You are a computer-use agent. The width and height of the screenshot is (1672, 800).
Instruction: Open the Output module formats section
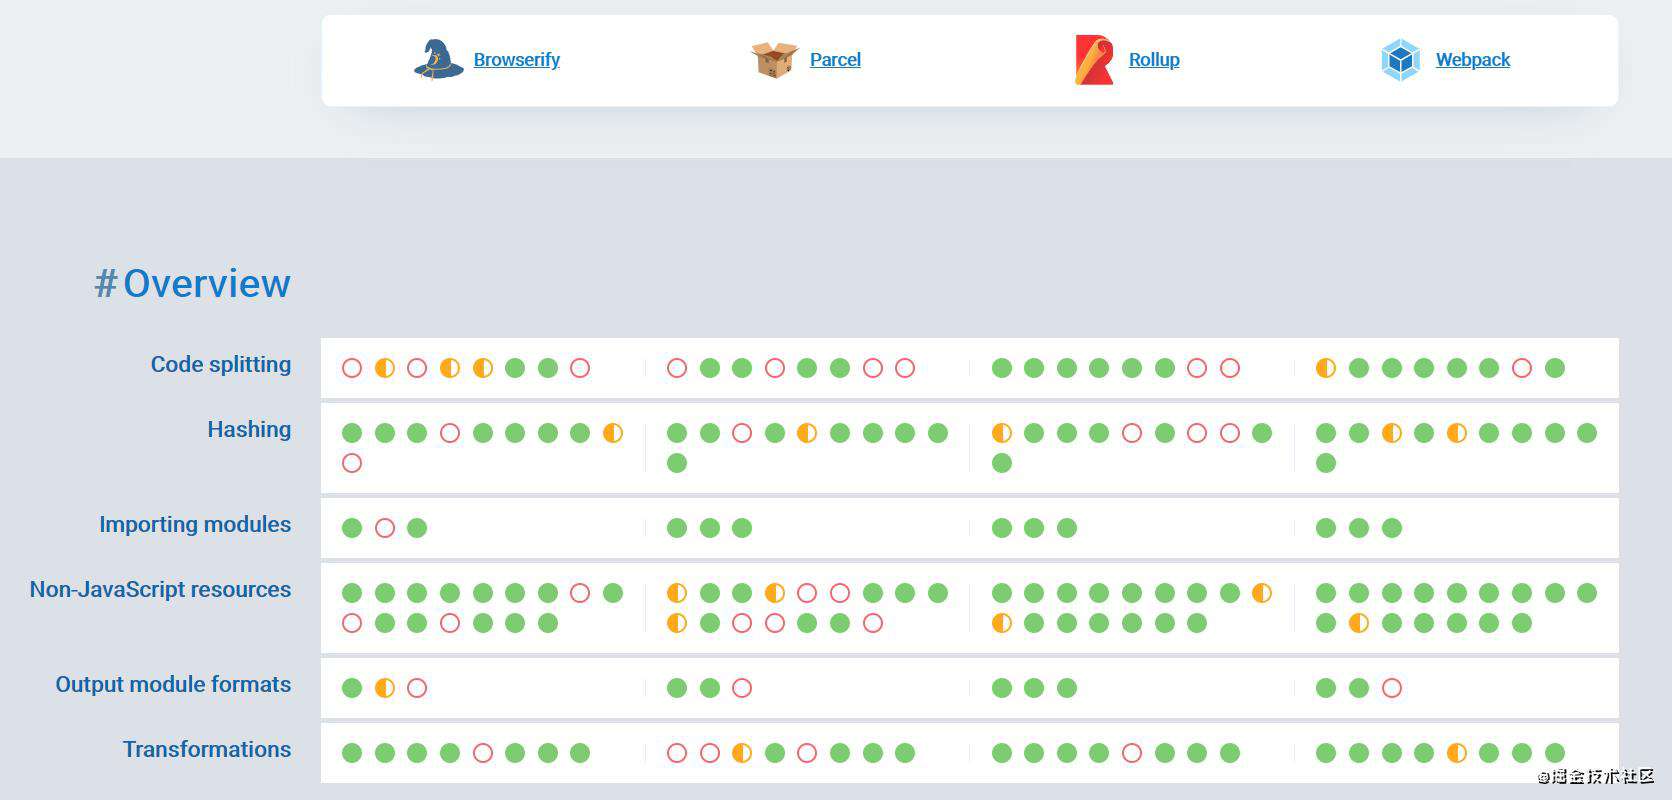click(173, 684)
